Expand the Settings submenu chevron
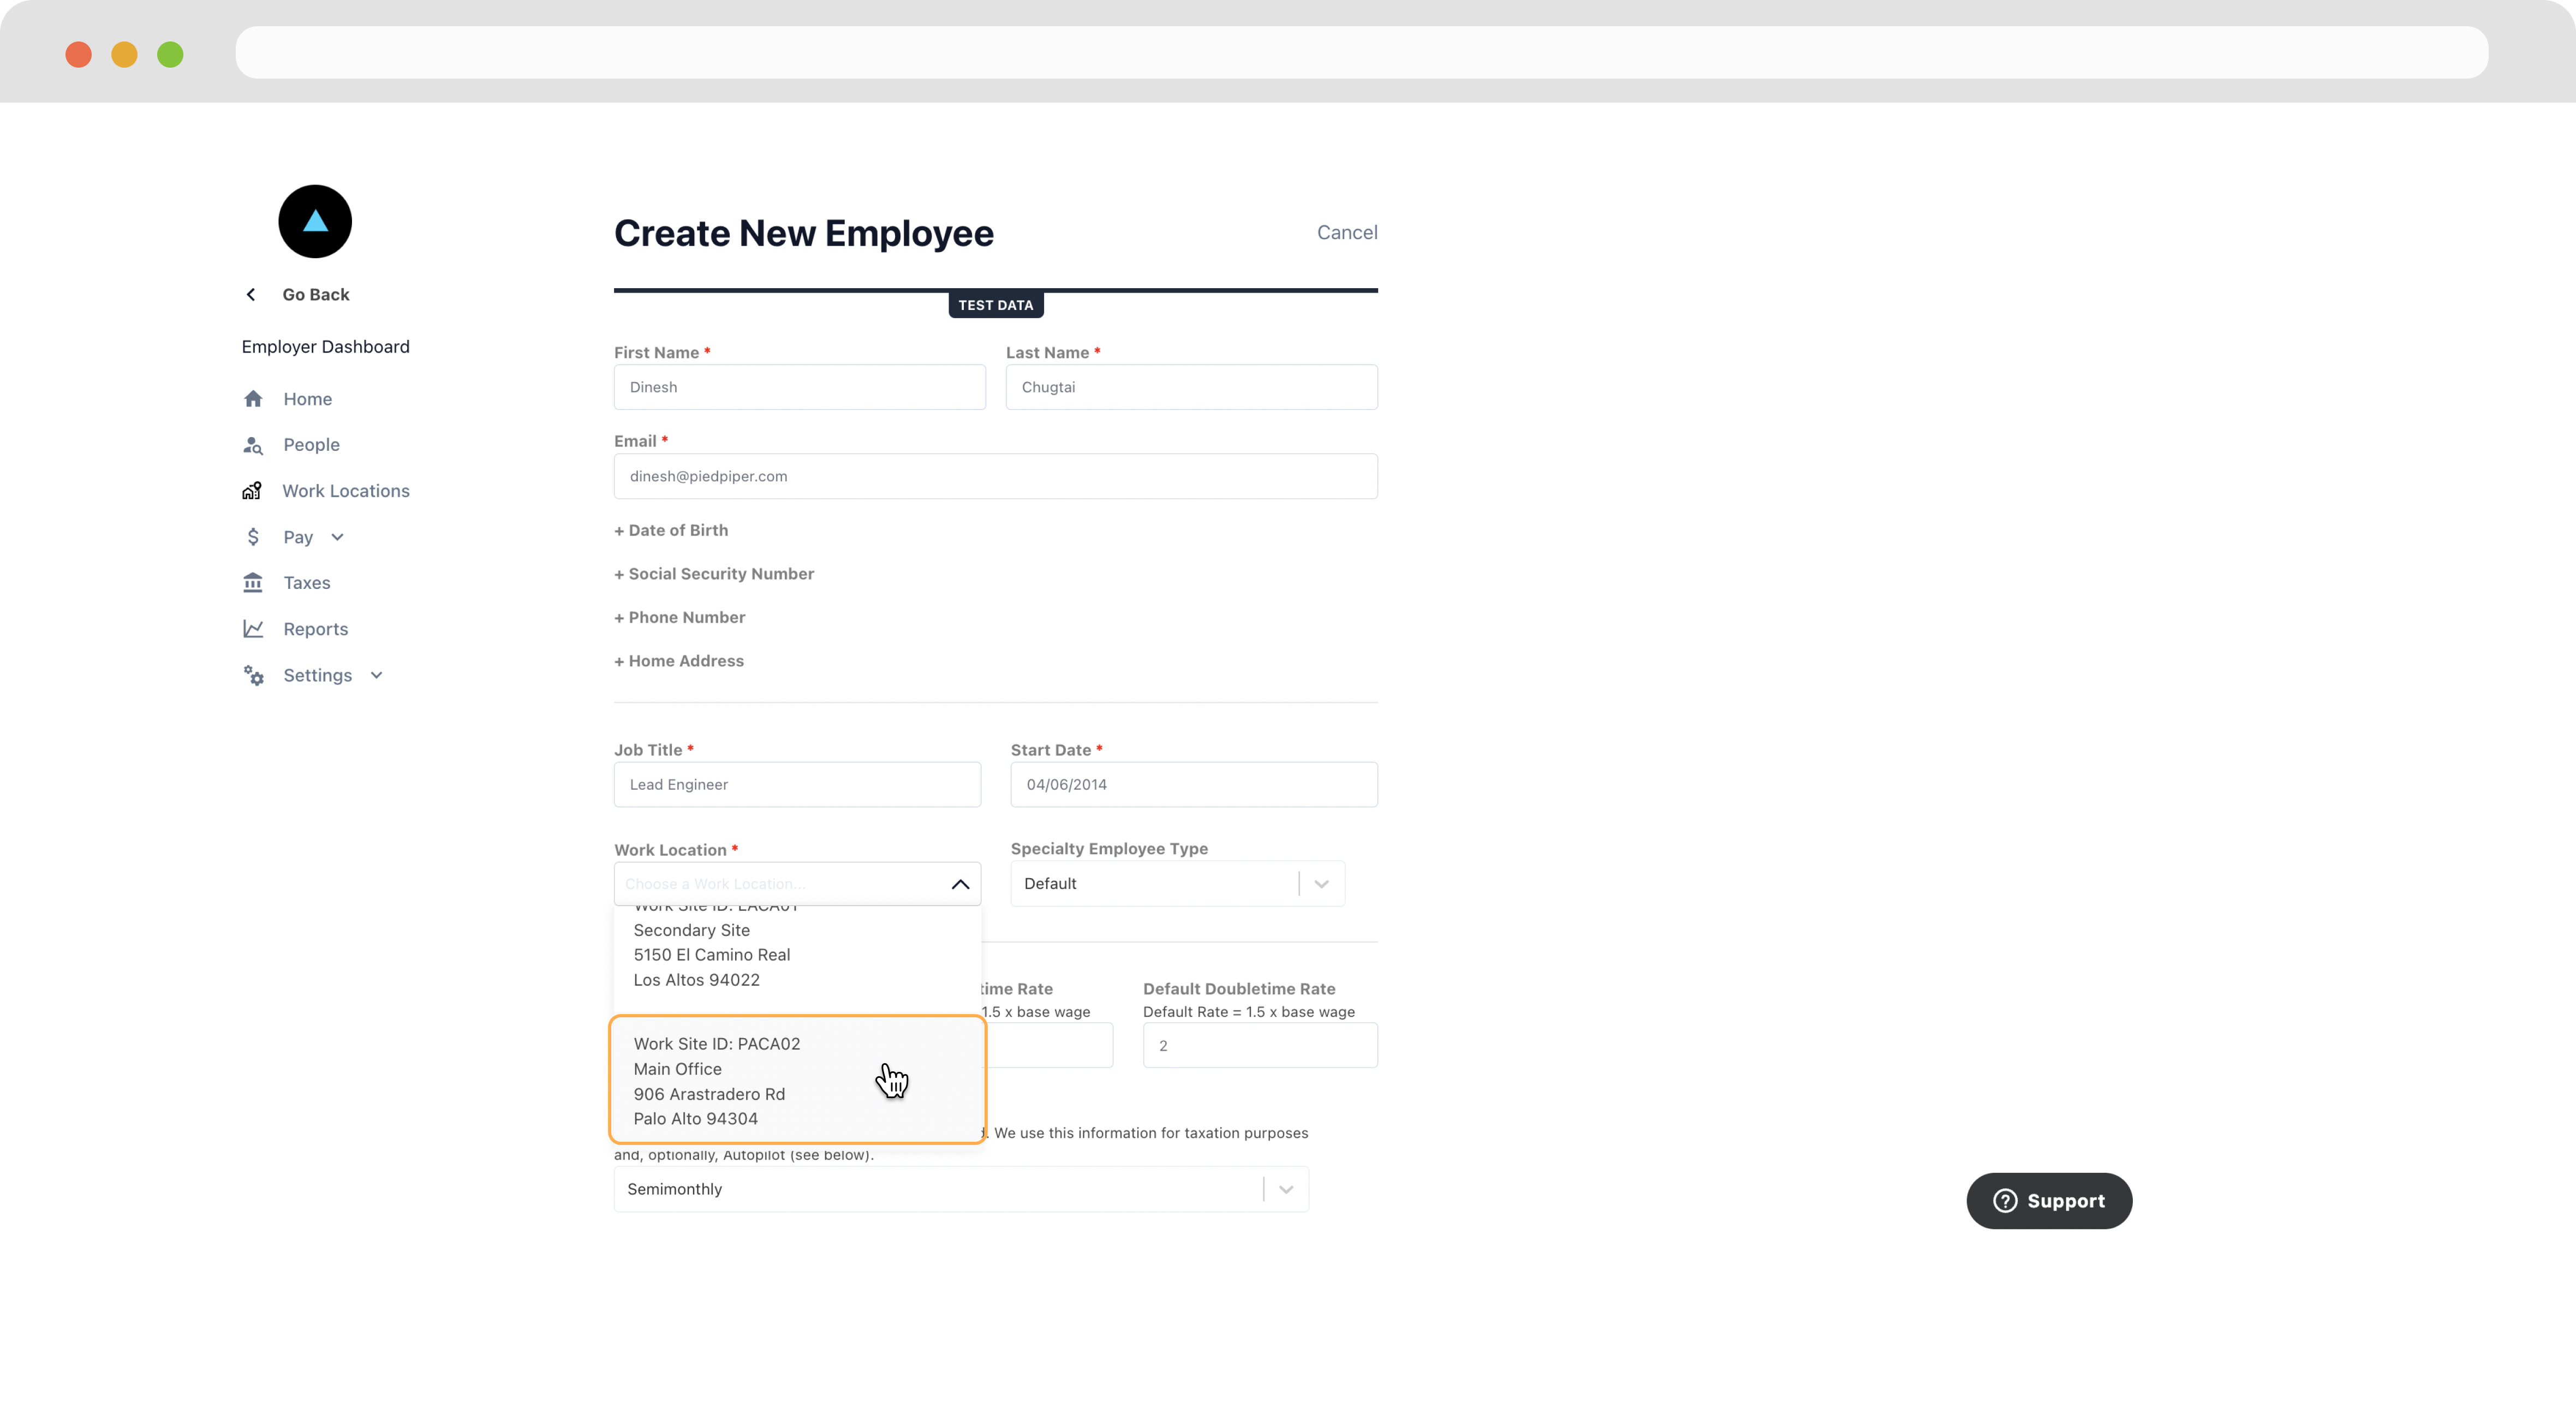 tap(377, 675)
